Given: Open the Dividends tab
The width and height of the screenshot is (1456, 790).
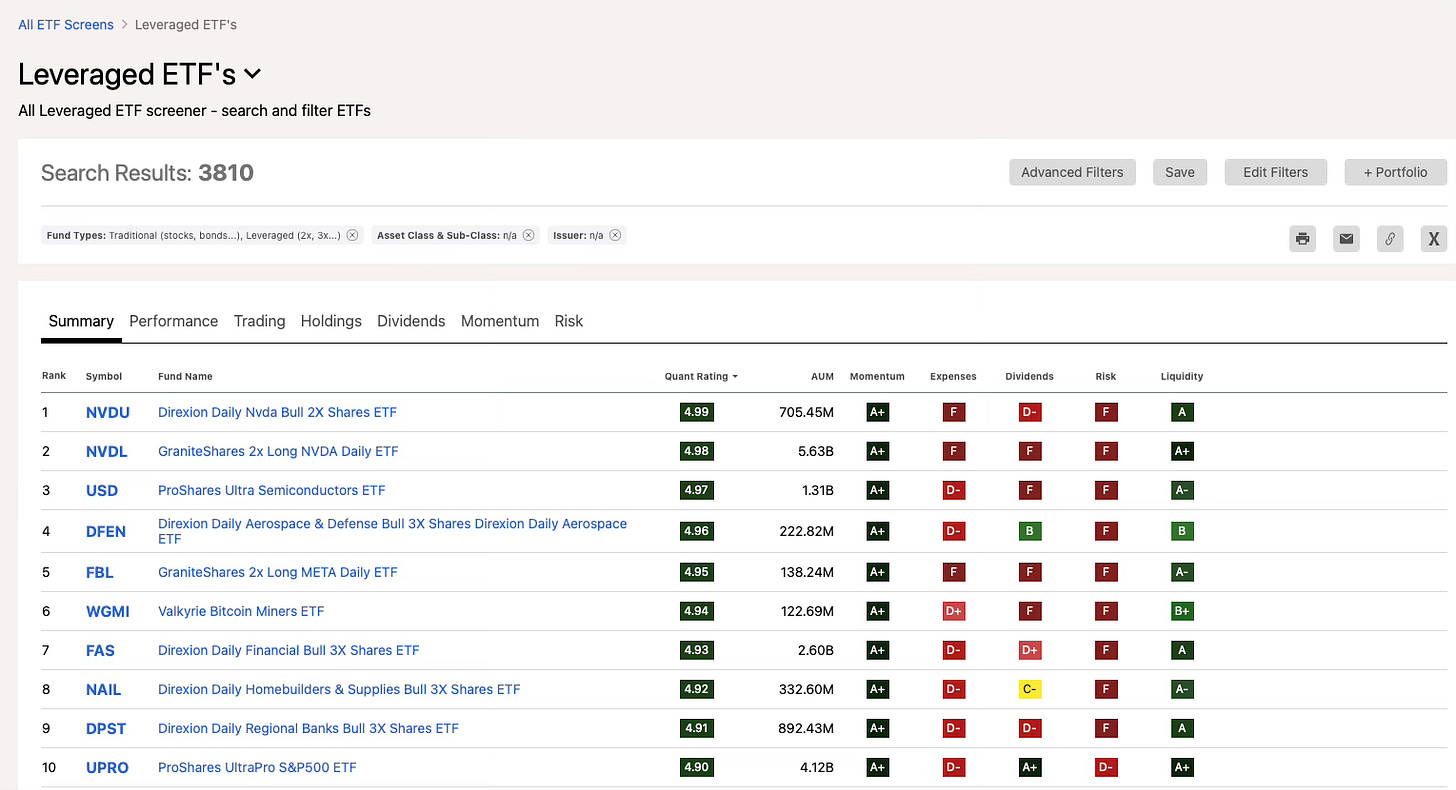Looking at the screenshot, I should [411, 321].
